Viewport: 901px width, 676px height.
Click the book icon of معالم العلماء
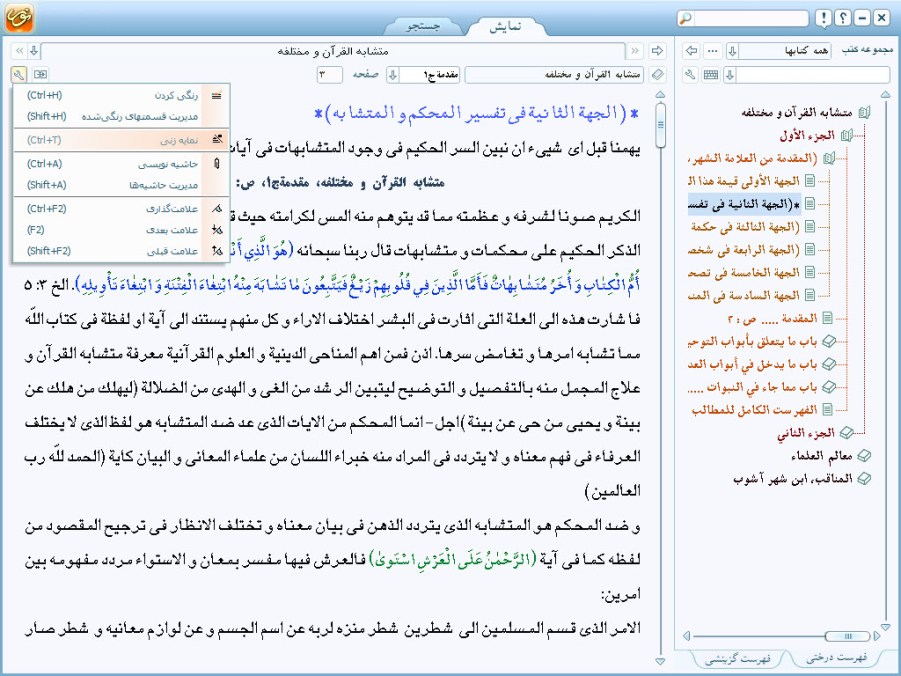point(864,456)
